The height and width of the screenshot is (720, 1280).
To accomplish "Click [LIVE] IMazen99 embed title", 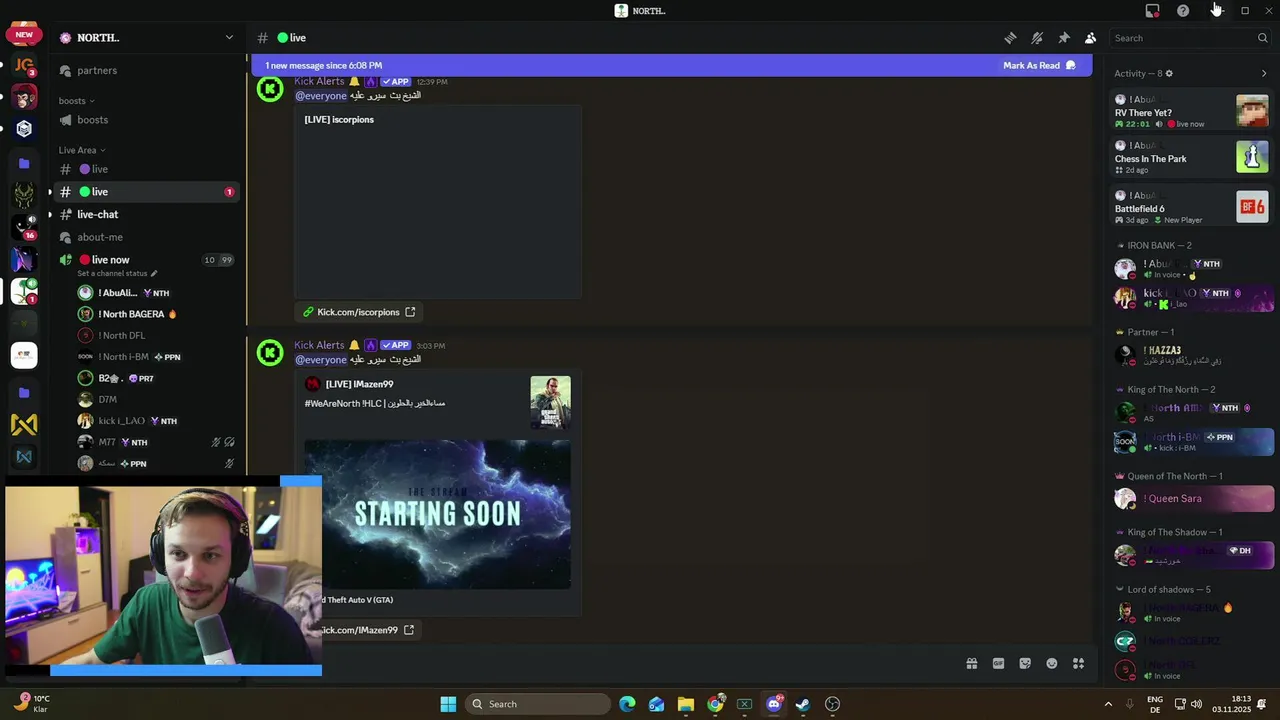I will pyautogui.click(x=359, y=384).
